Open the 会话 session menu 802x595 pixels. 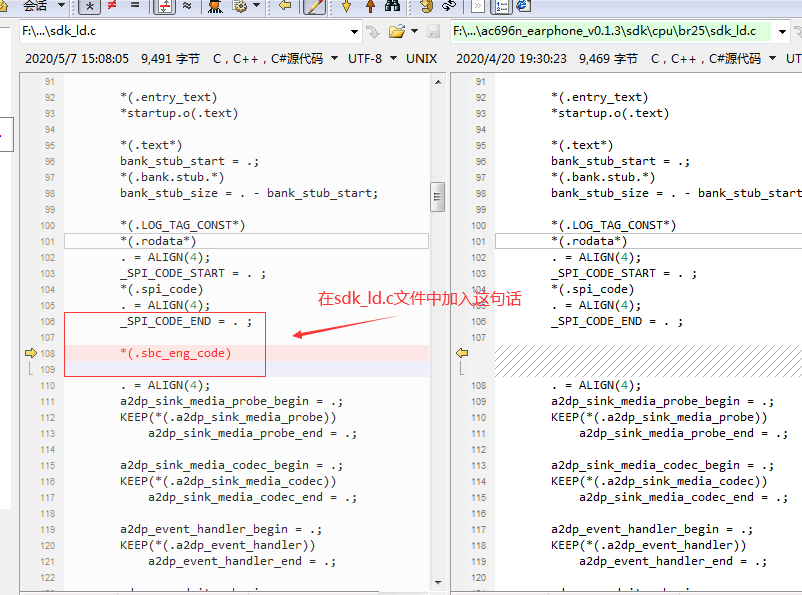coord(43,6)
